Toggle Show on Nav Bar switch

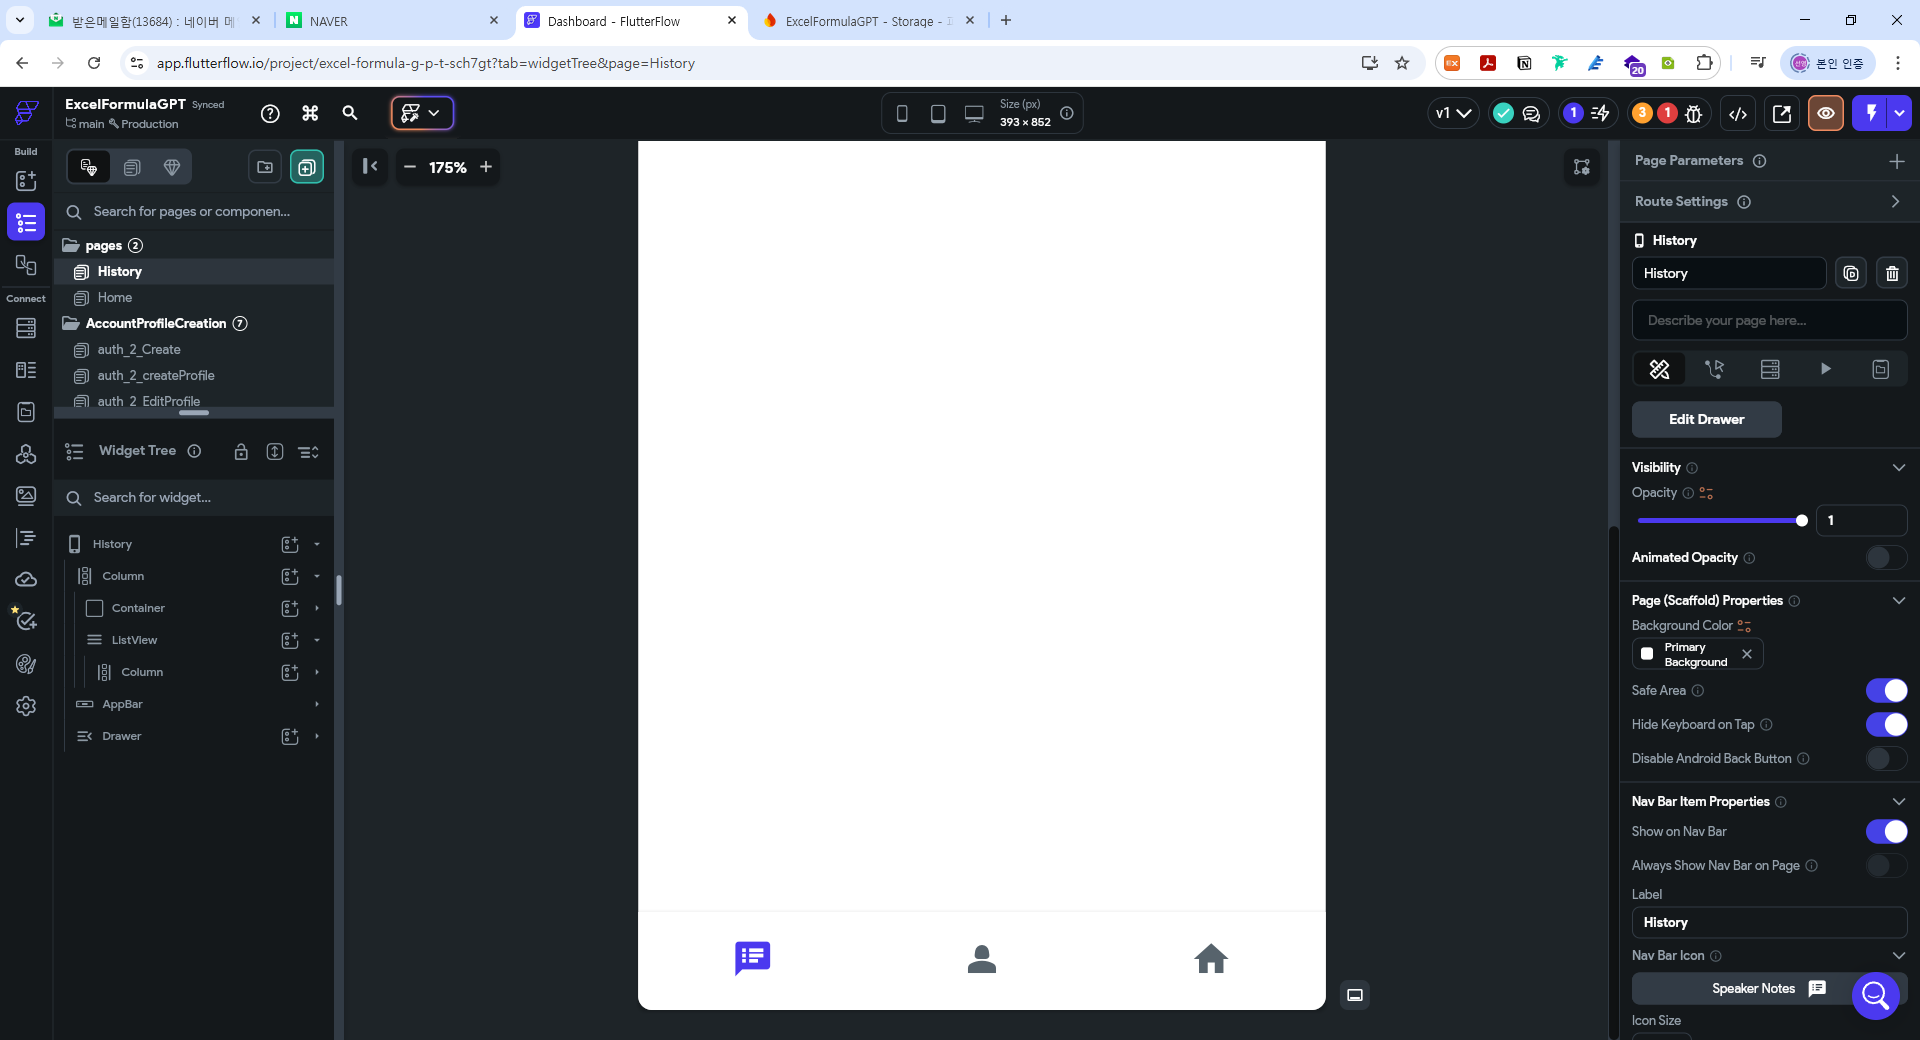click(1886, 832)
